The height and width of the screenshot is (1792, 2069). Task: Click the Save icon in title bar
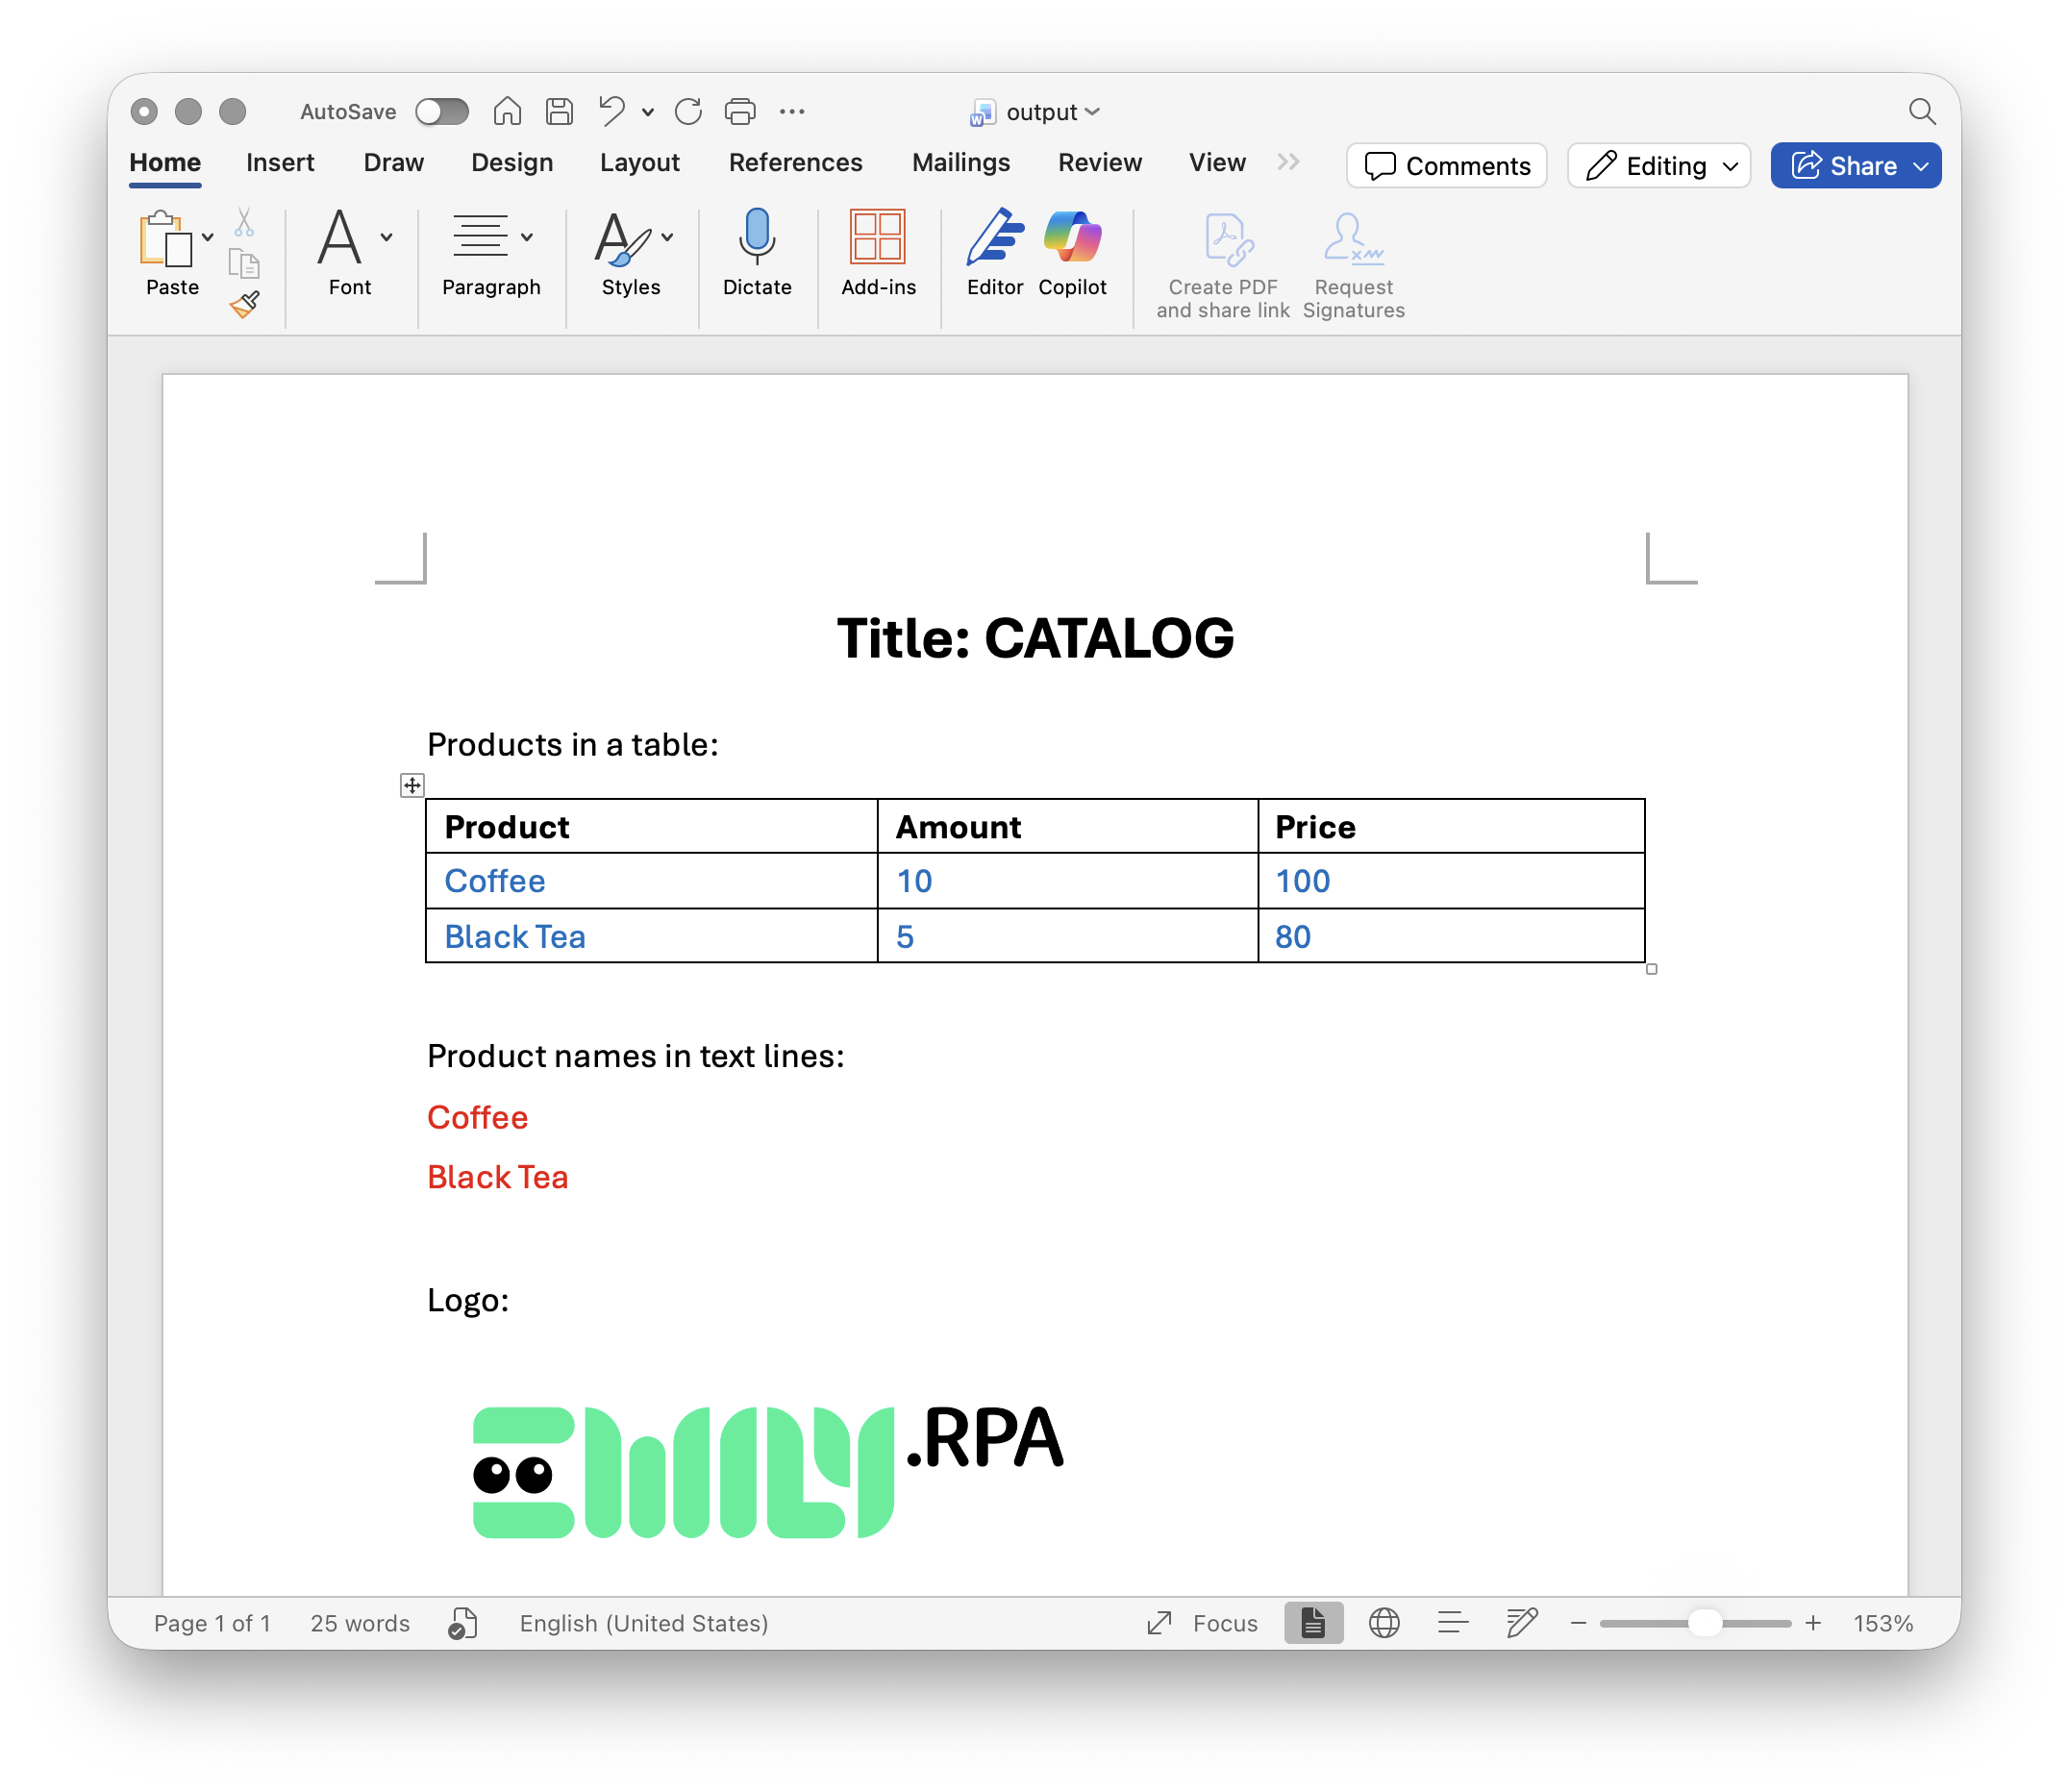click(559, 112)
